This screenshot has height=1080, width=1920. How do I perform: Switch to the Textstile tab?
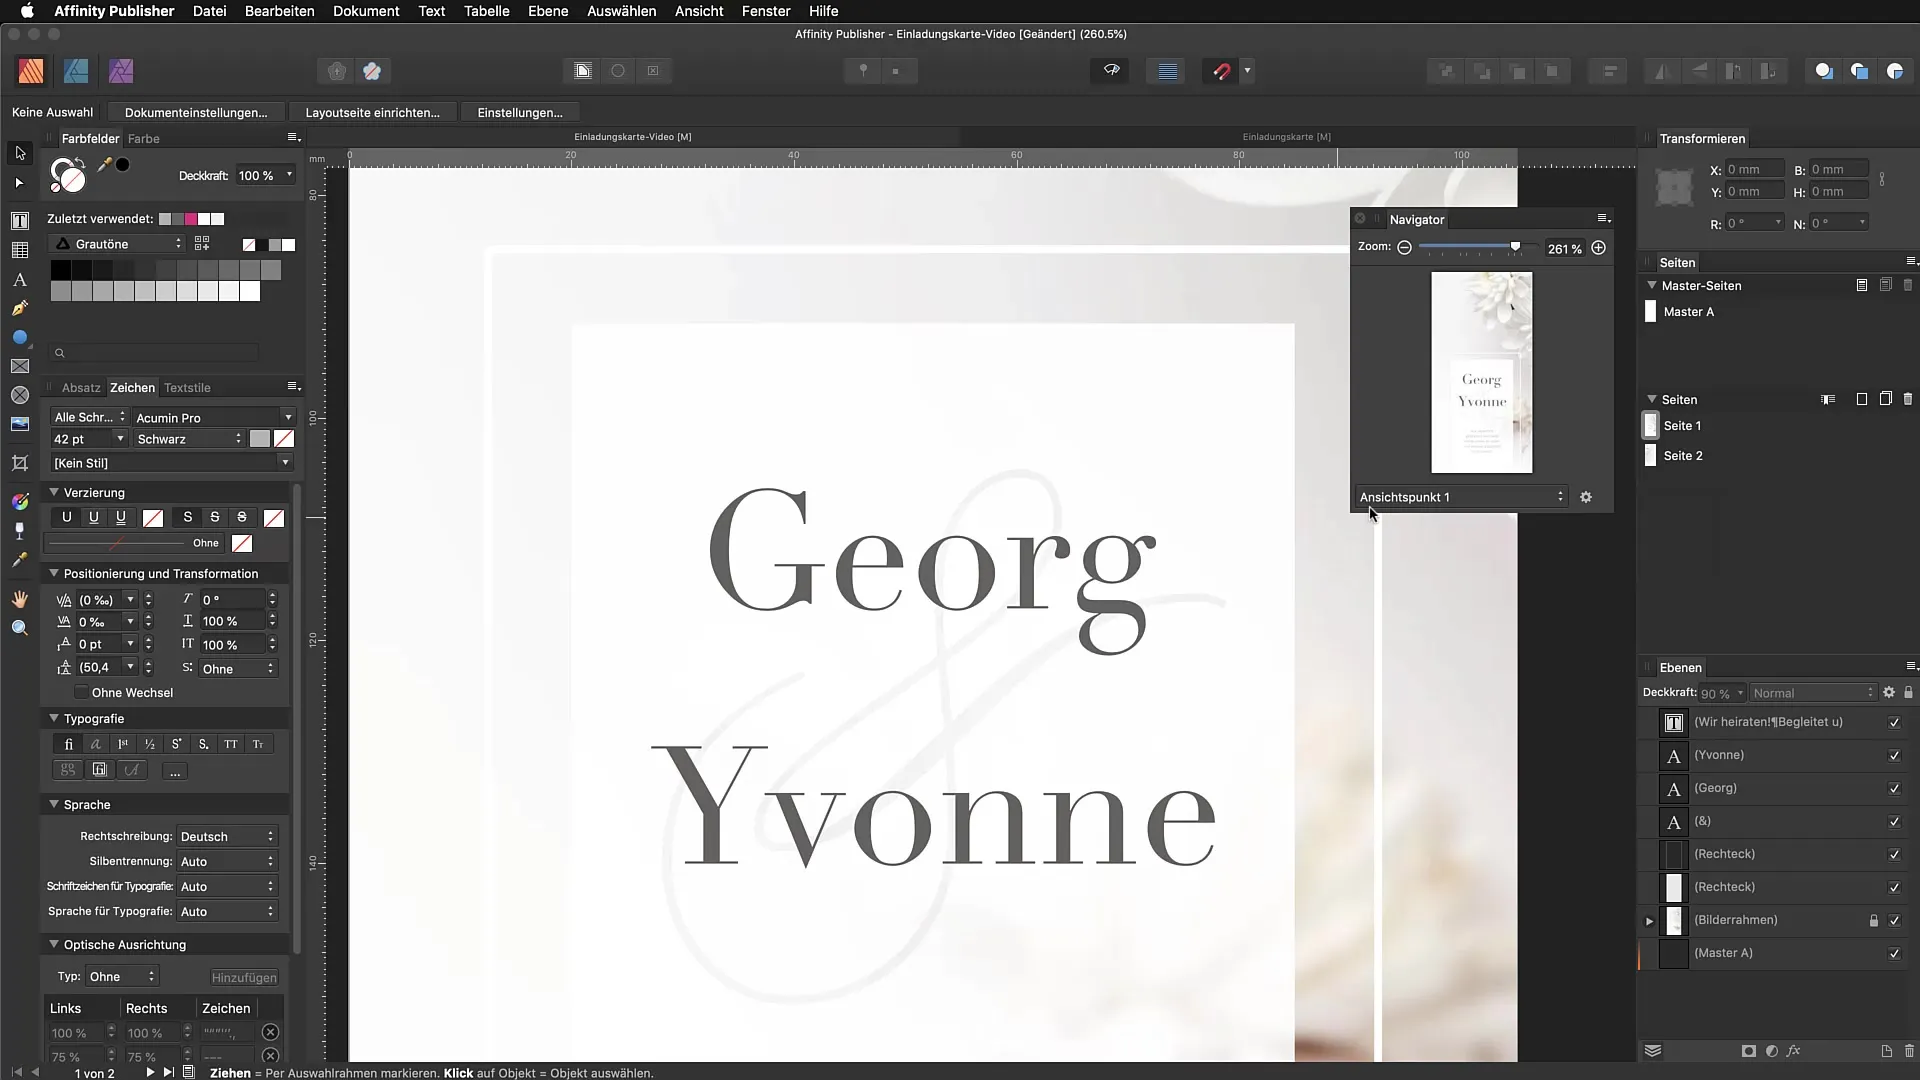pyautogui.click(x=187, y=388)
